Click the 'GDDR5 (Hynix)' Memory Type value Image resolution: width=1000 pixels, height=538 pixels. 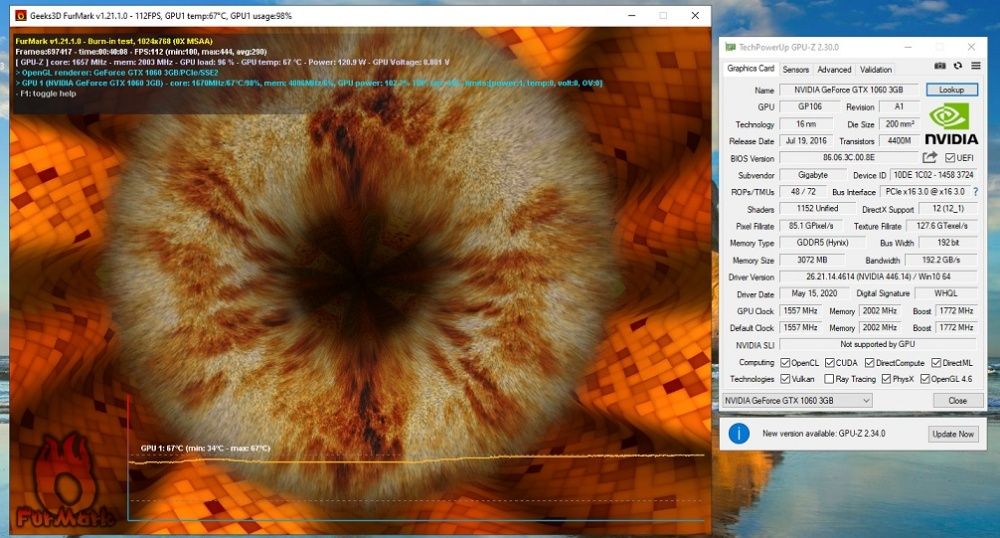pyautogui.click(x=822, y=243)
